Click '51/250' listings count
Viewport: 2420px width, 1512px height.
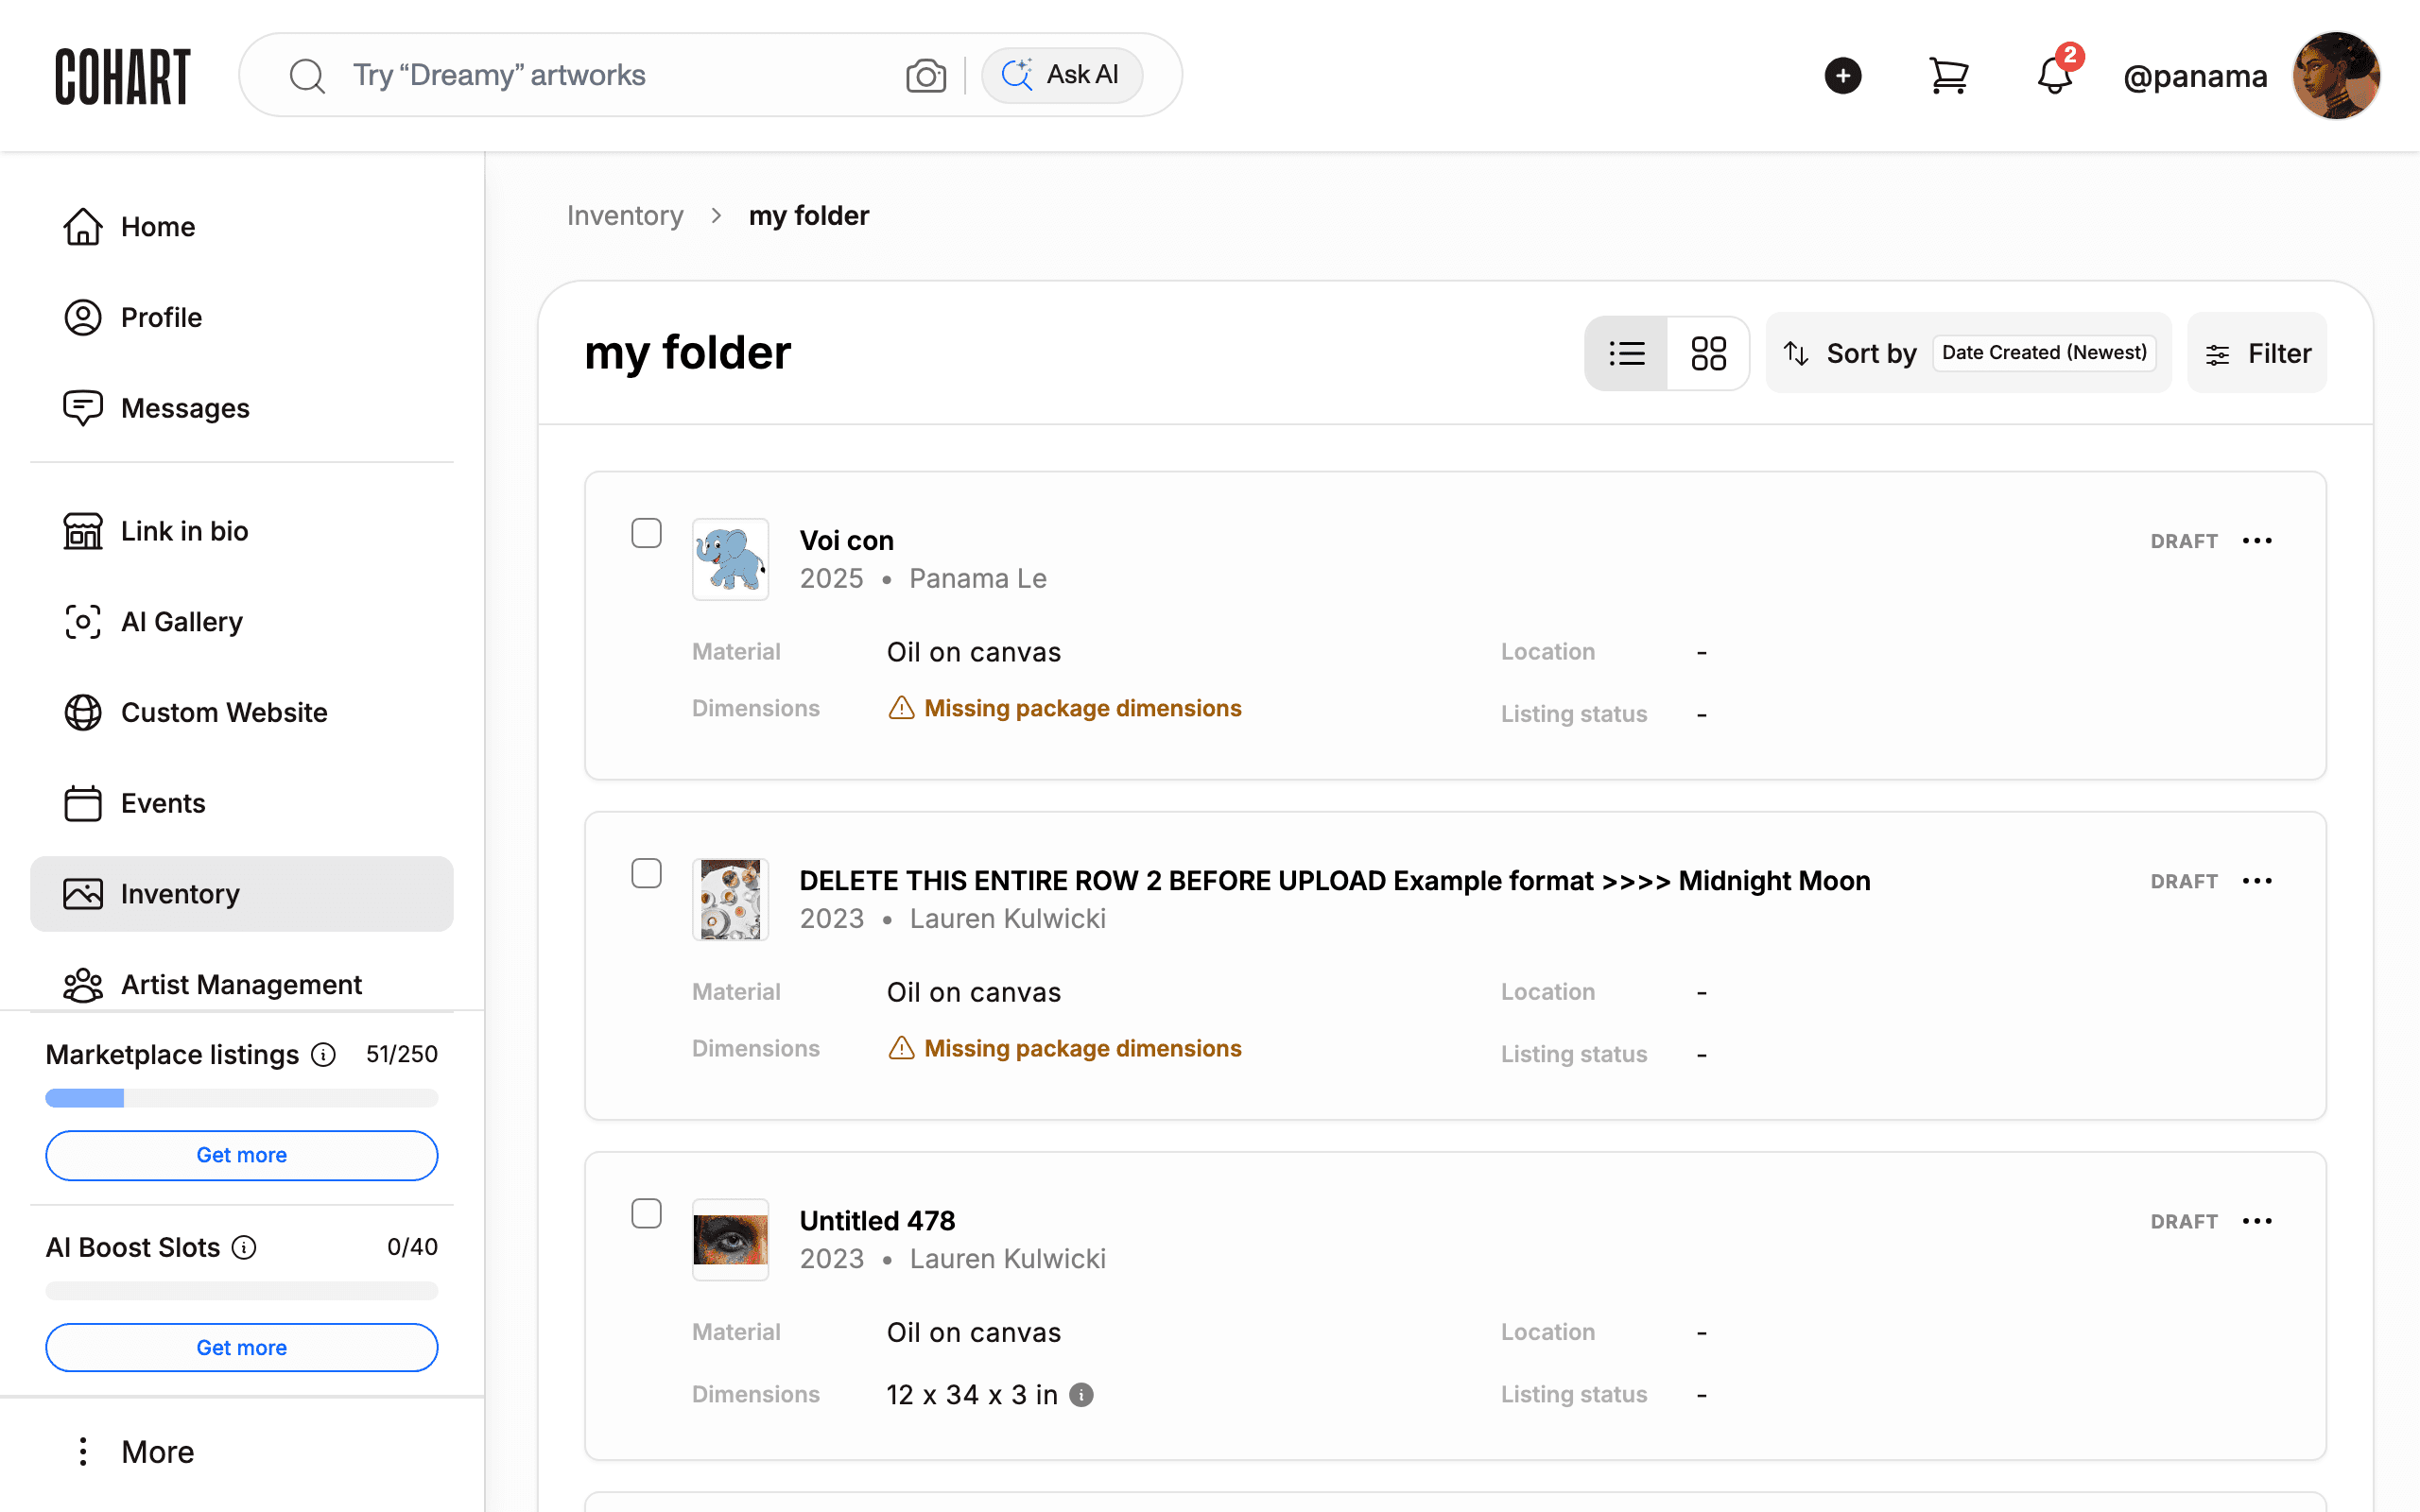click(x=402, y=1054)
